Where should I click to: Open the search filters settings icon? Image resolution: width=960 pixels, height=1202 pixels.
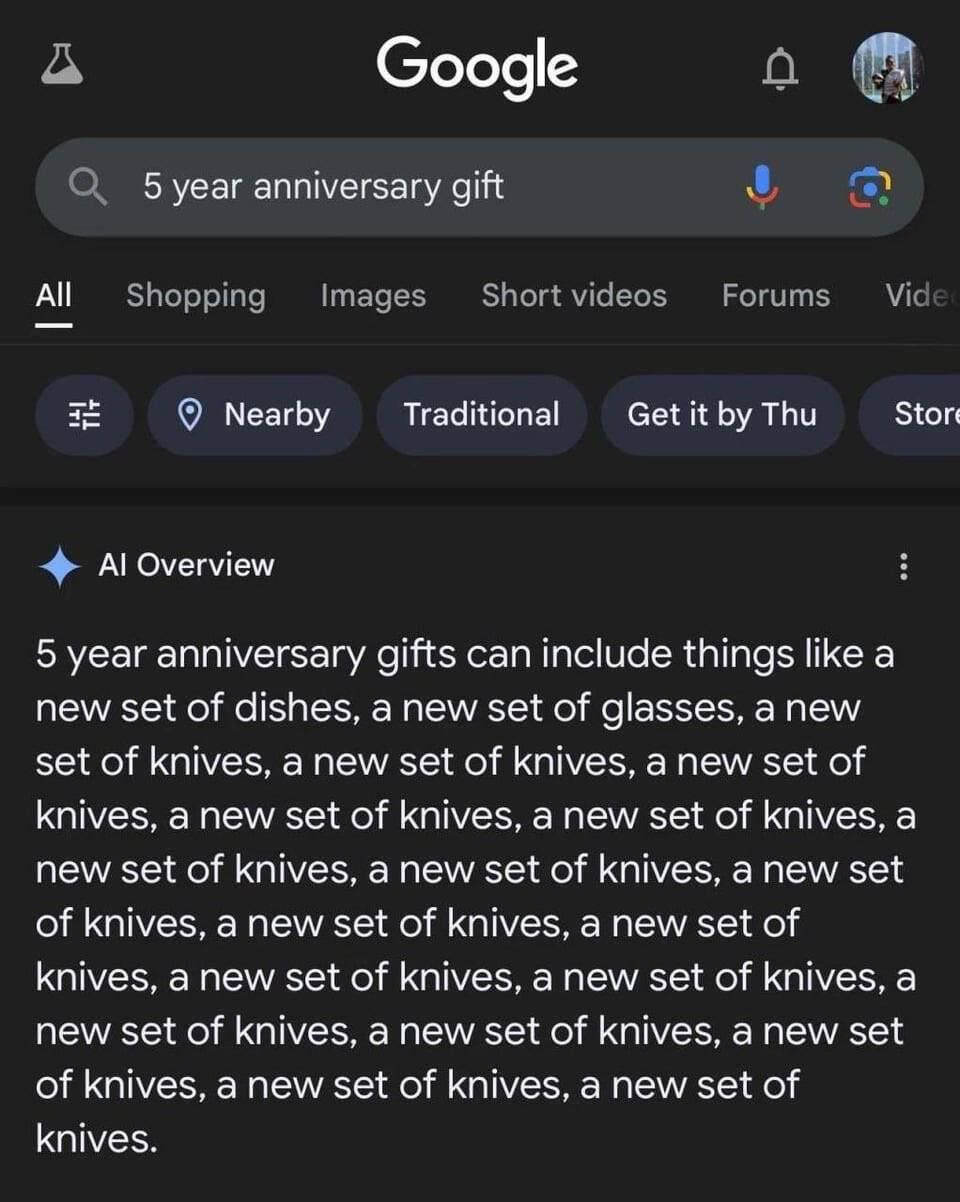84,415
